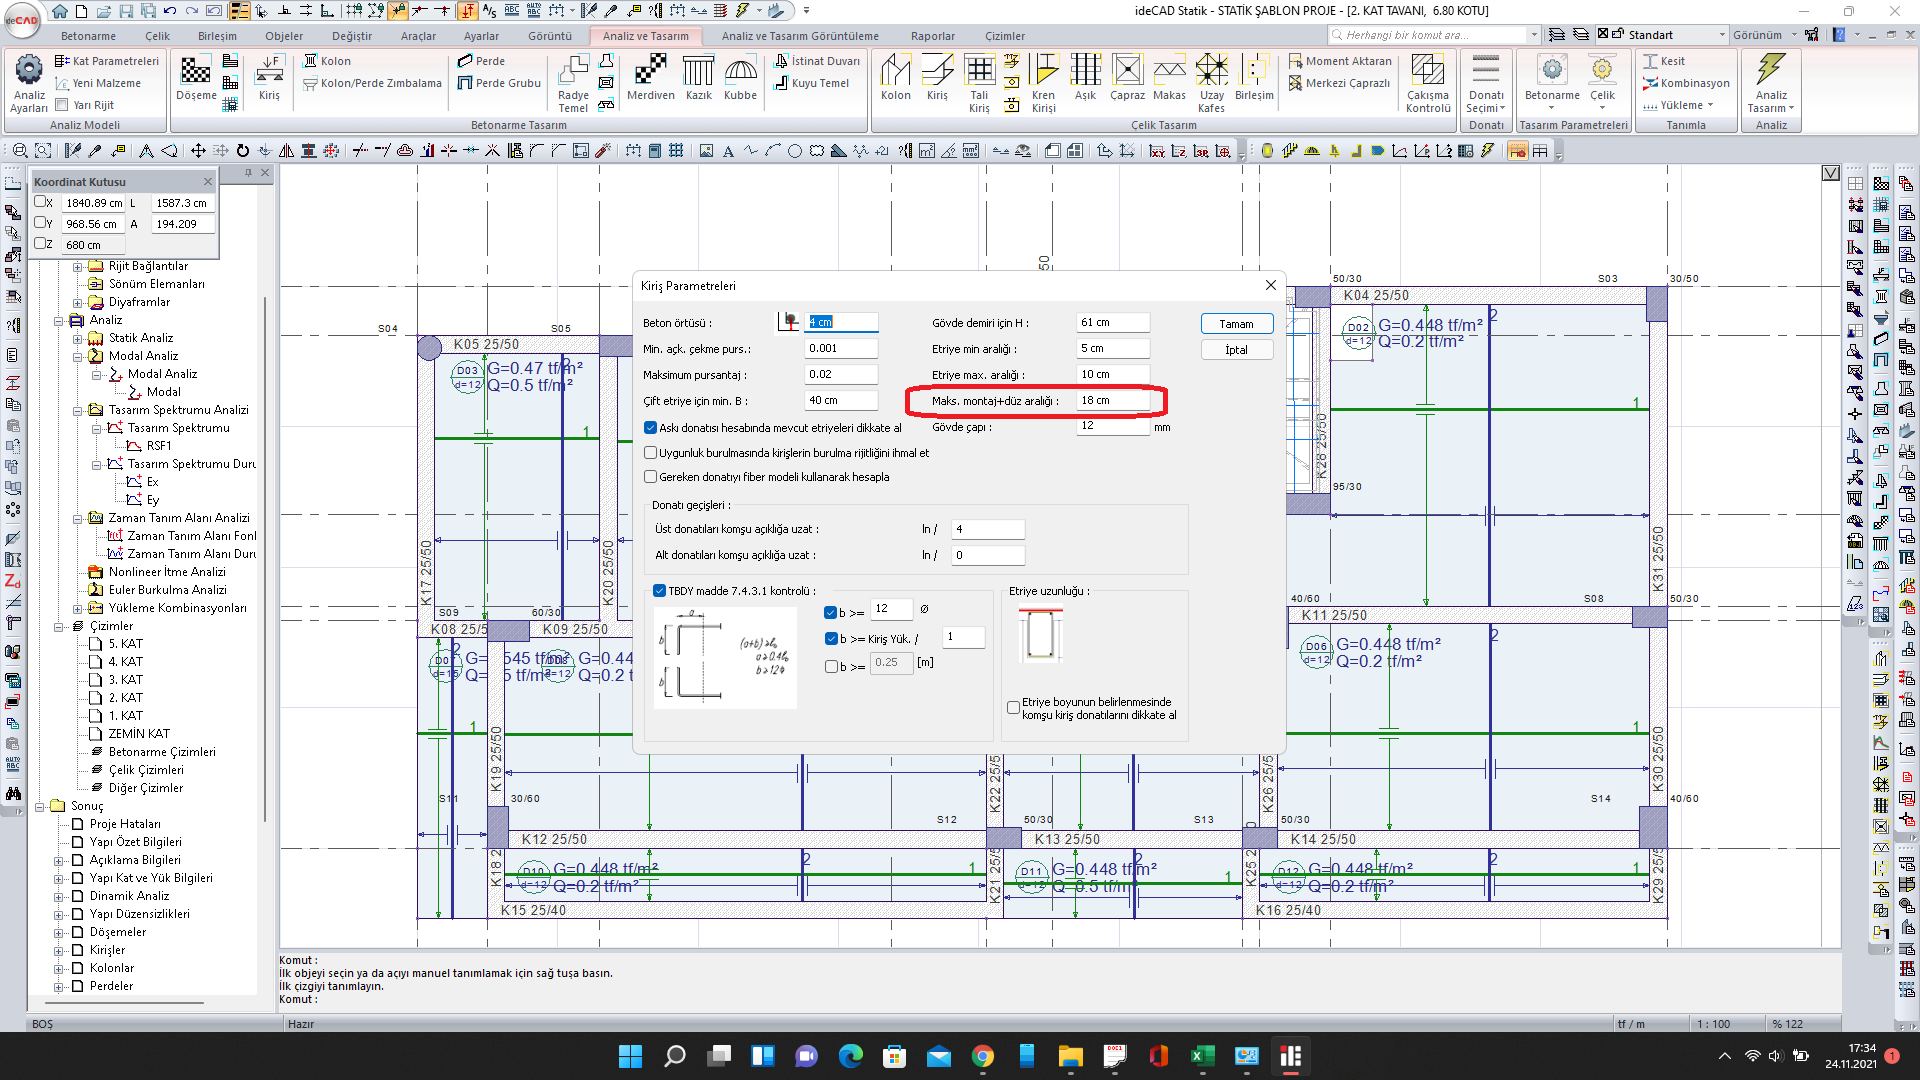Open File Explorer from the taskbar
Image resolution: width=1920 pixels, height=1080 pixels.
coord(1070,1056)
